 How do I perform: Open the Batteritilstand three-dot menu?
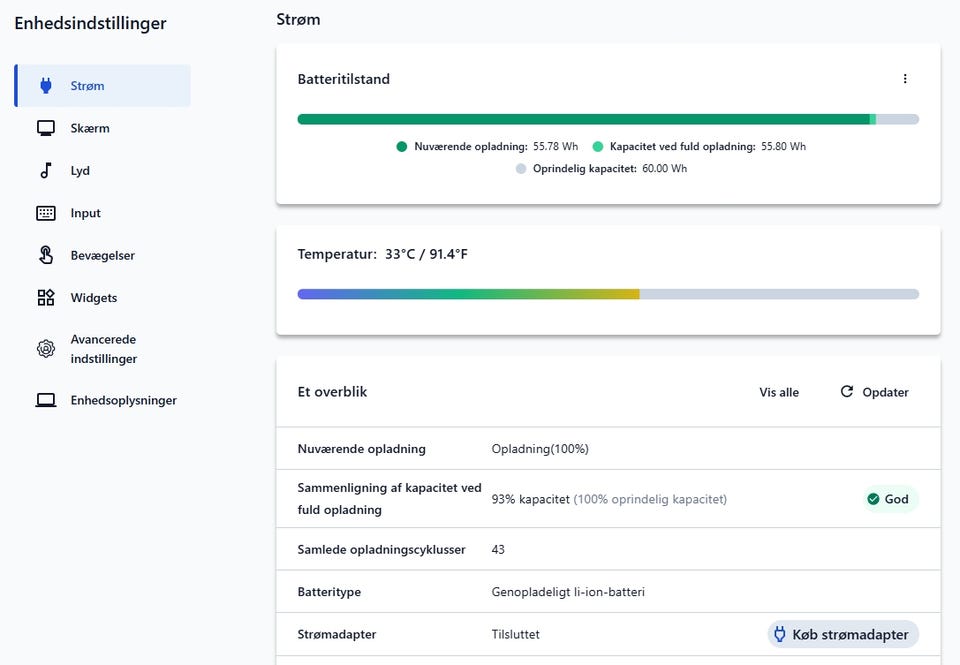coord(905,79)
